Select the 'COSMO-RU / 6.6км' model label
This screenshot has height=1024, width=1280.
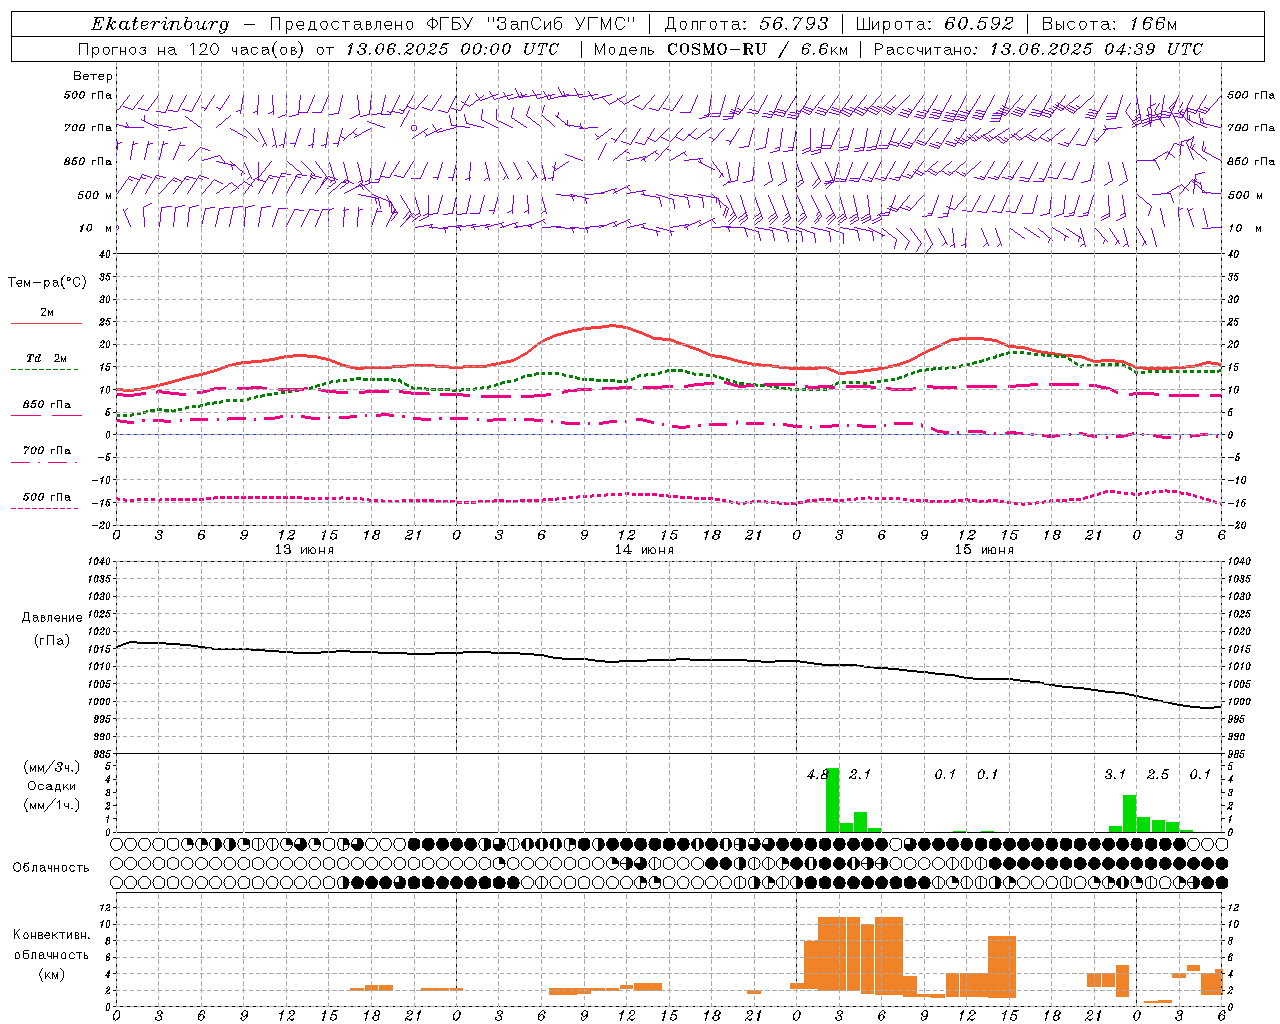pyautogui.click(x=757, y=49)
